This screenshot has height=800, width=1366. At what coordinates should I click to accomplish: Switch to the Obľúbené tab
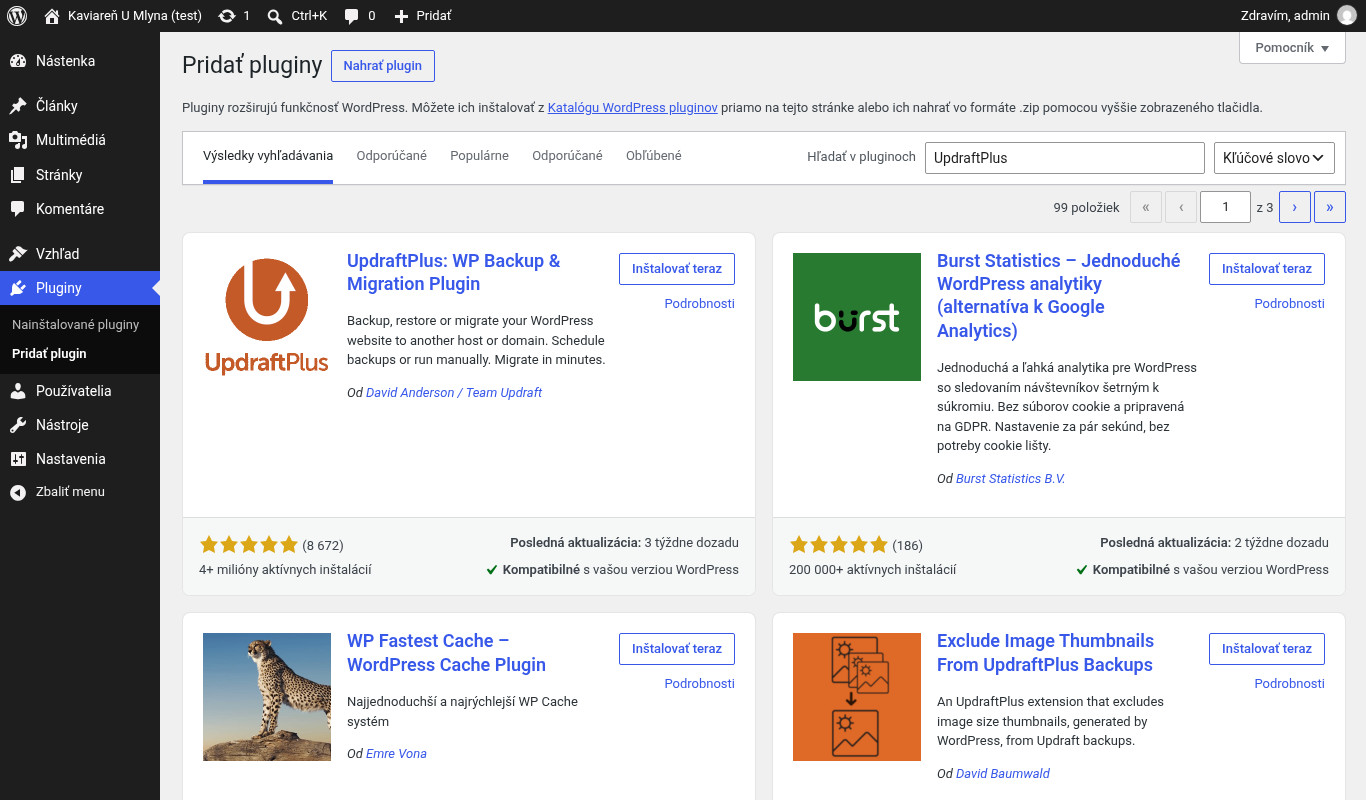pos(654,156)
